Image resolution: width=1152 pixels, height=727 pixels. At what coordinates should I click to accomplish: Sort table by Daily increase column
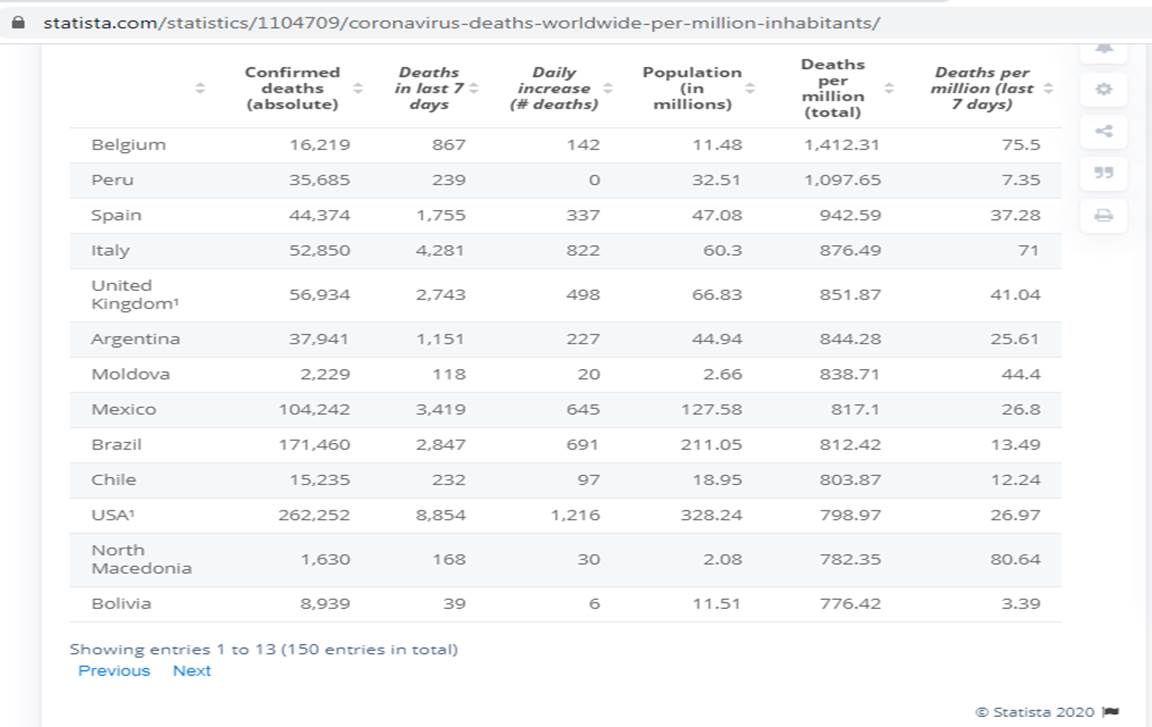click(554, 88)
